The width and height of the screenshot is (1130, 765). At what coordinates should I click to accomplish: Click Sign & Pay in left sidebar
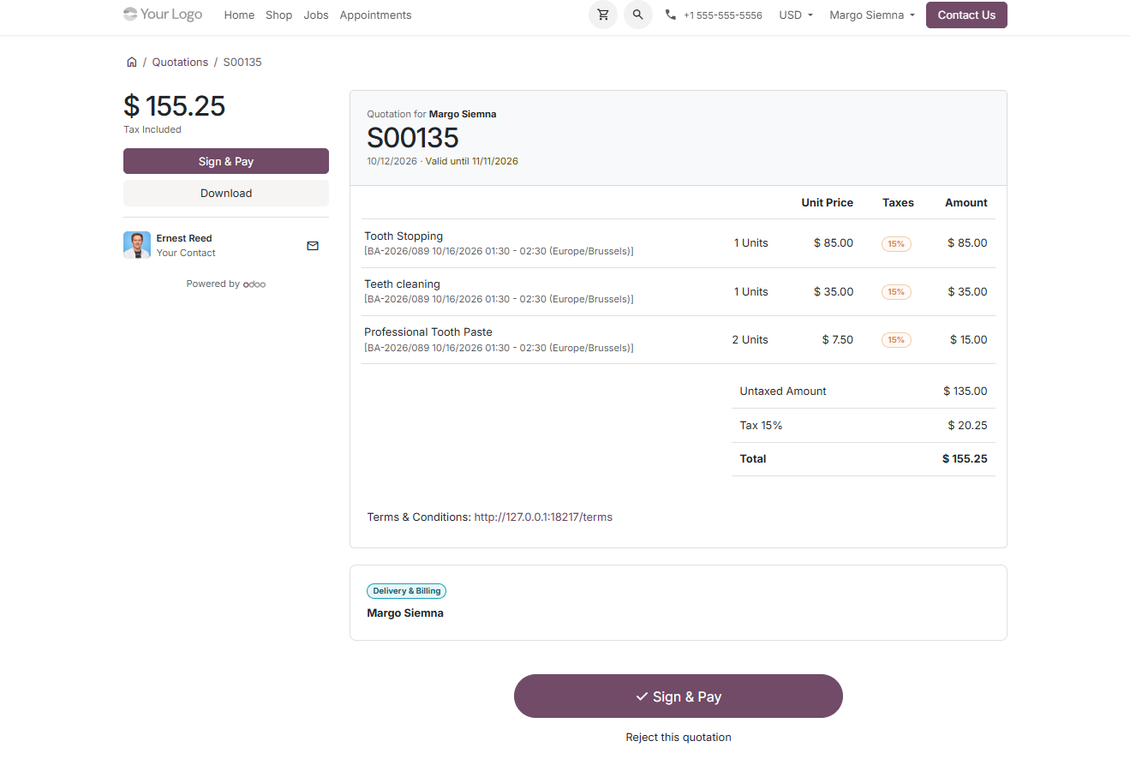(x=226, y=161)
